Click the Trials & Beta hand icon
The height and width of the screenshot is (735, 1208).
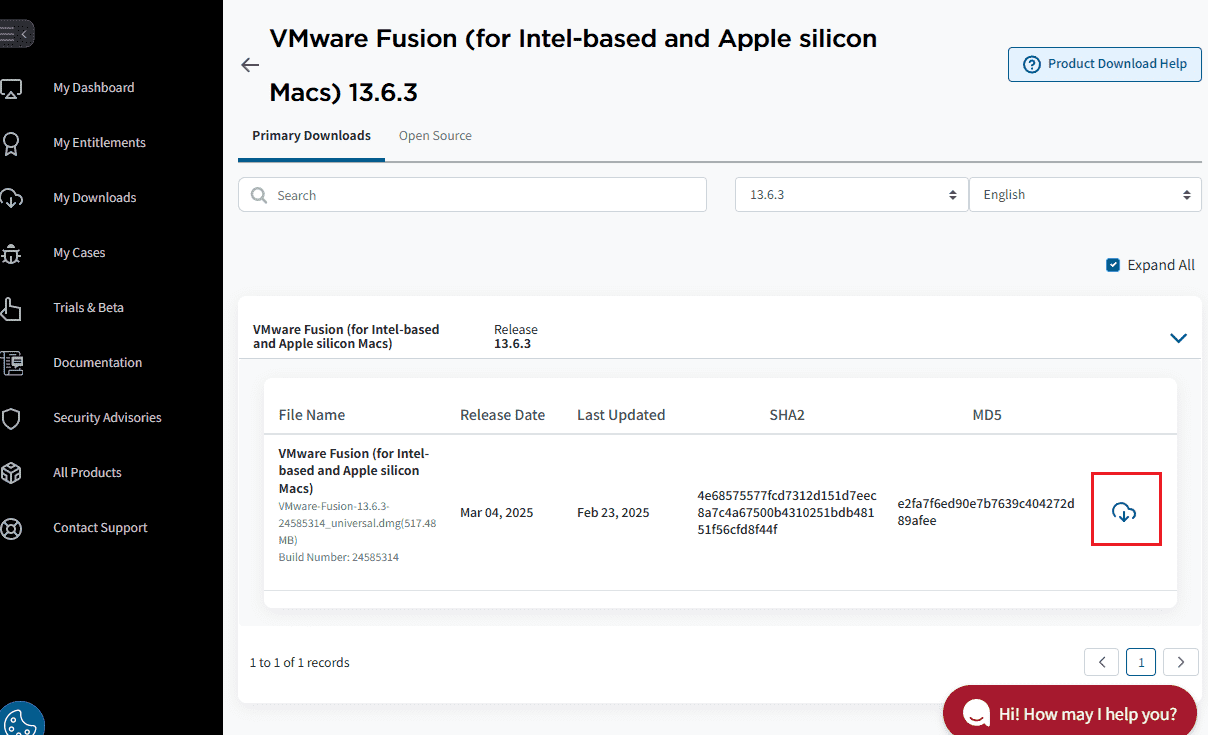click(x=11, y=308)
